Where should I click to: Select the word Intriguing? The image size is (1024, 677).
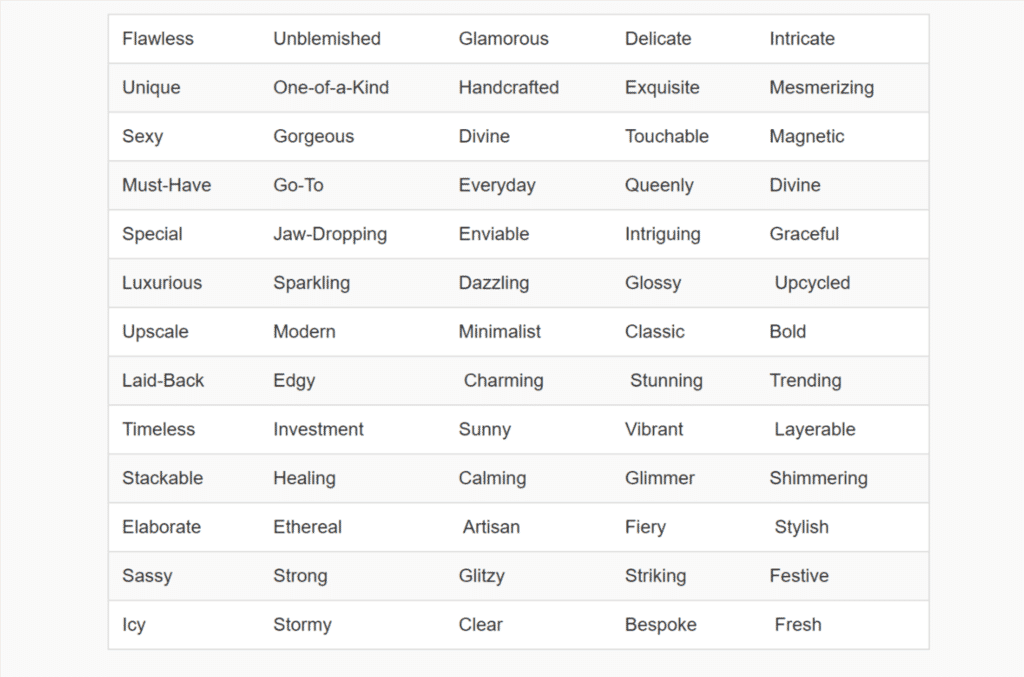pos(663,234)
